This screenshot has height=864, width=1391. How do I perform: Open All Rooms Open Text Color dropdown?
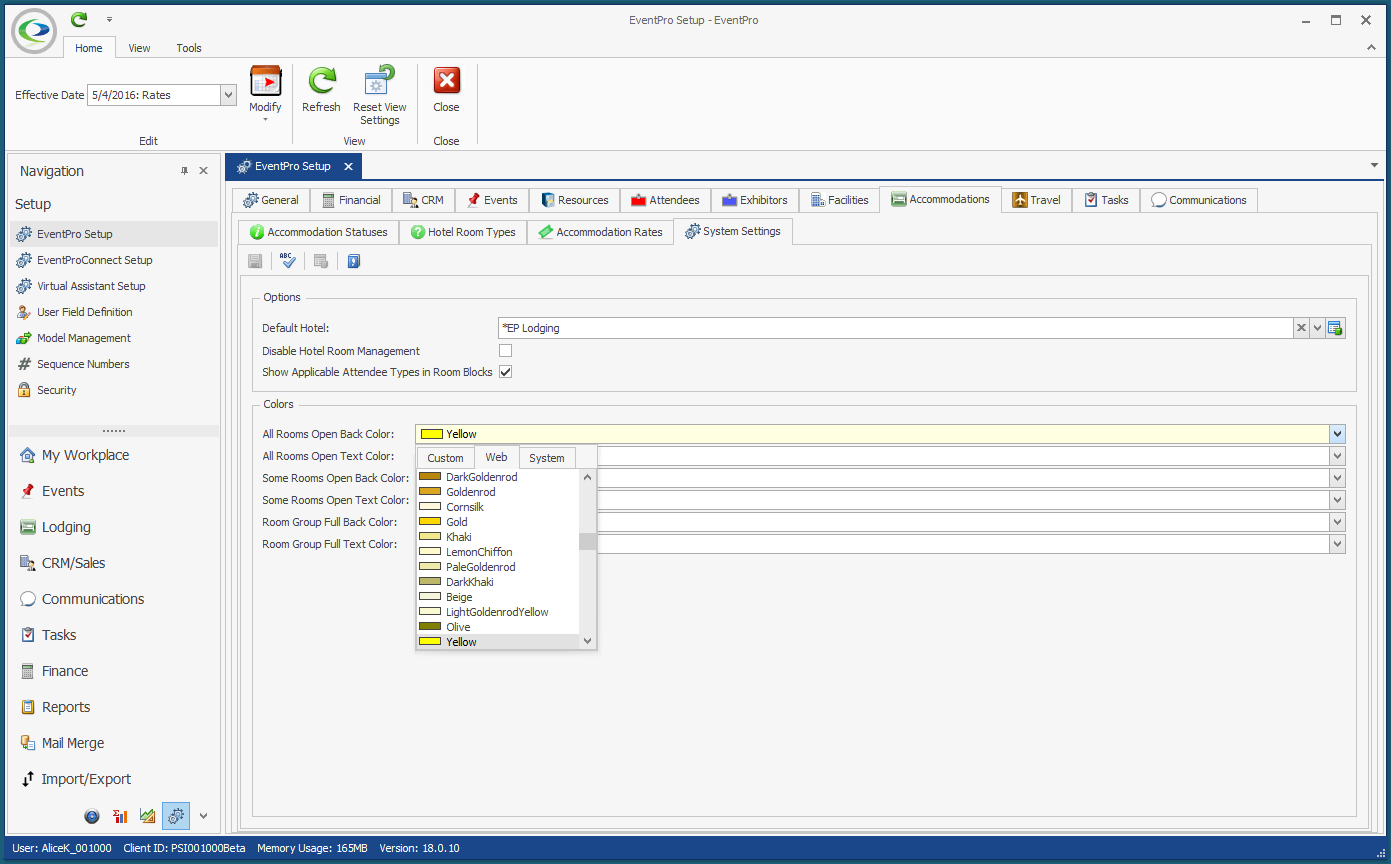coord(1337,456)
